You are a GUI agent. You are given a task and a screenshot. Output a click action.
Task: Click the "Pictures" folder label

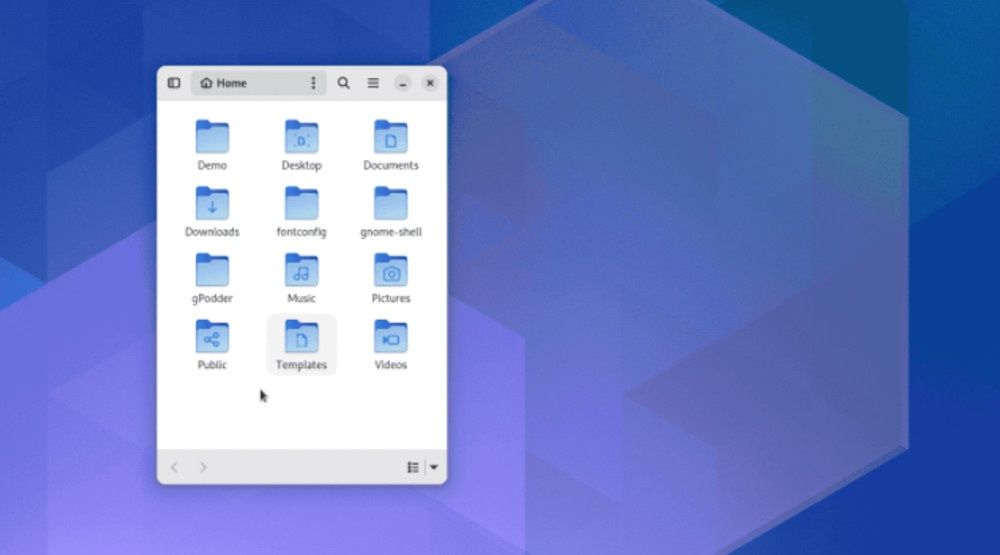pos(390,298)
